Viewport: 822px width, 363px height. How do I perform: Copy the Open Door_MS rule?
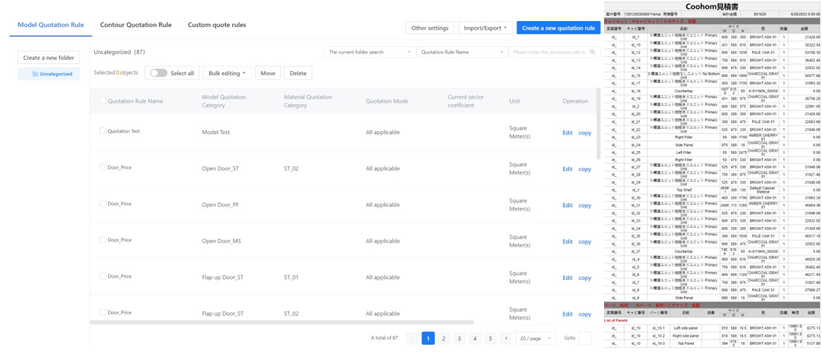coord(585,242)
